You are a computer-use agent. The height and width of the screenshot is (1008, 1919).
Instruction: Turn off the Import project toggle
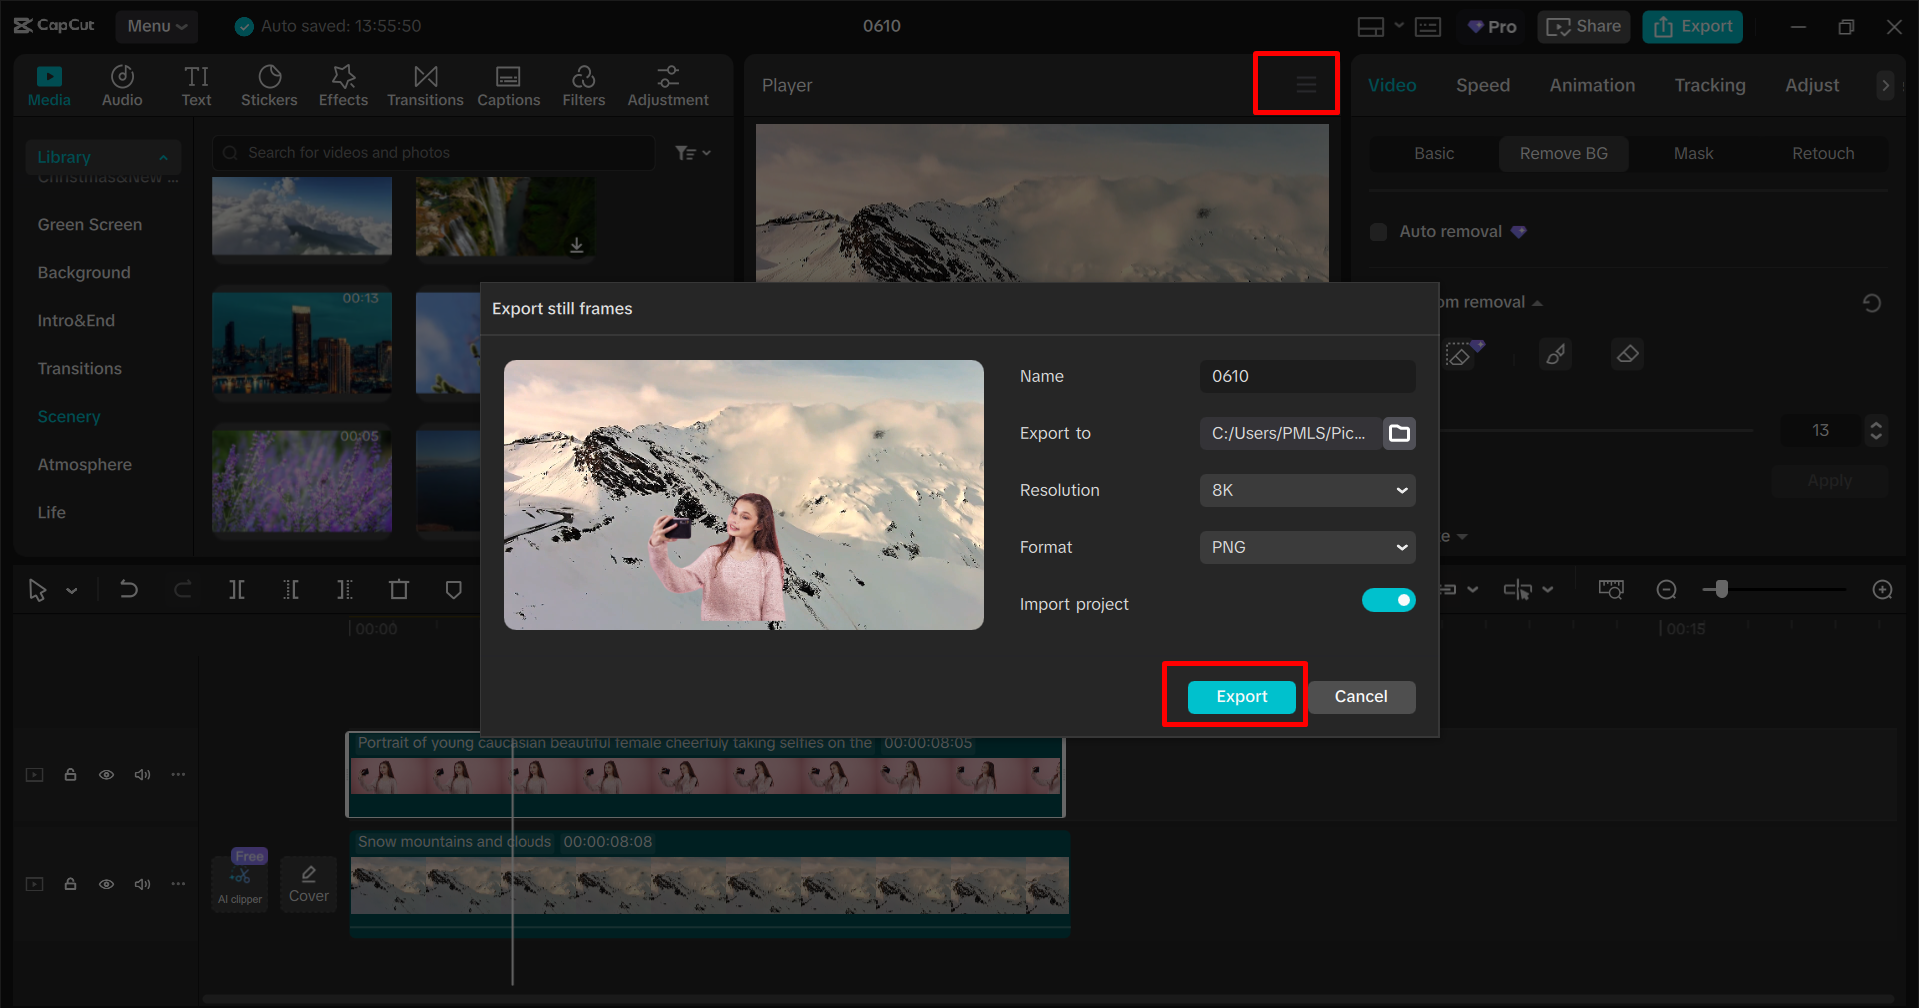click(1388, 600)
